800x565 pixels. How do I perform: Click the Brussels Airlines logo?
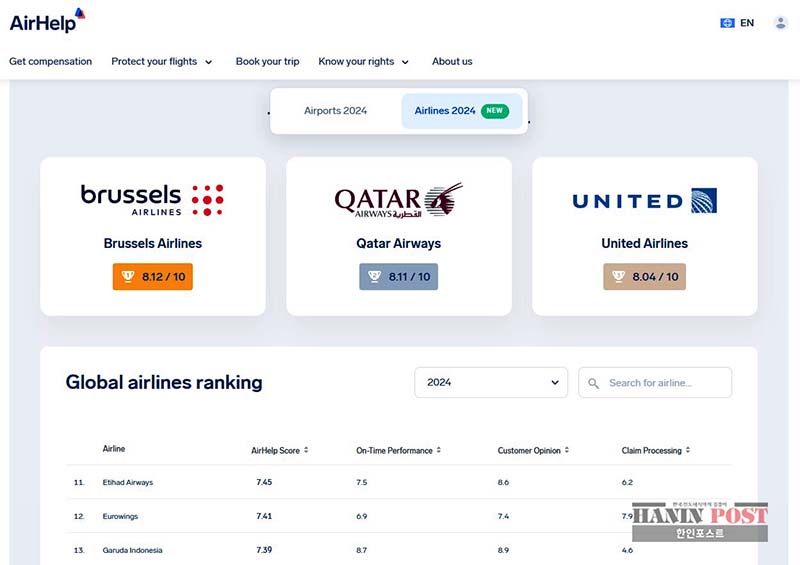(x=152, y=199)
